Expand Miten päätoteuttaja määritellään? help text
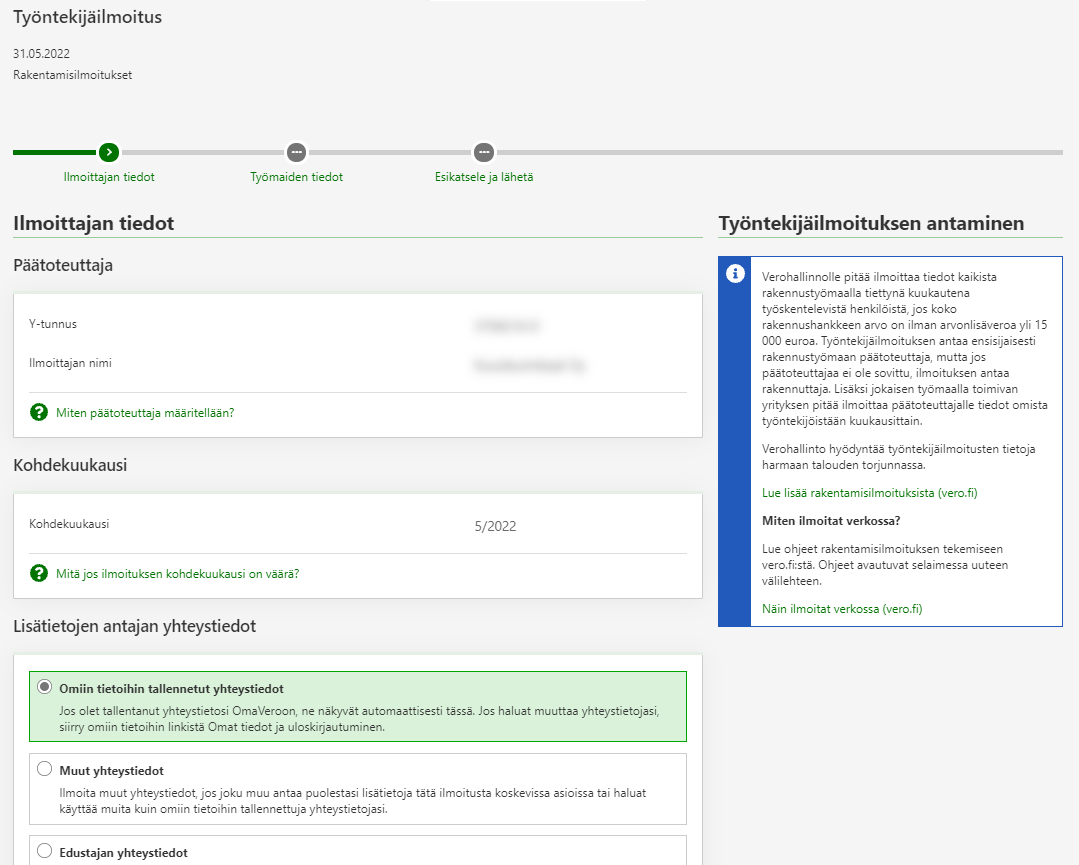Image resolution: width=1079 pixels, height=865 pixels. (145, 412)
